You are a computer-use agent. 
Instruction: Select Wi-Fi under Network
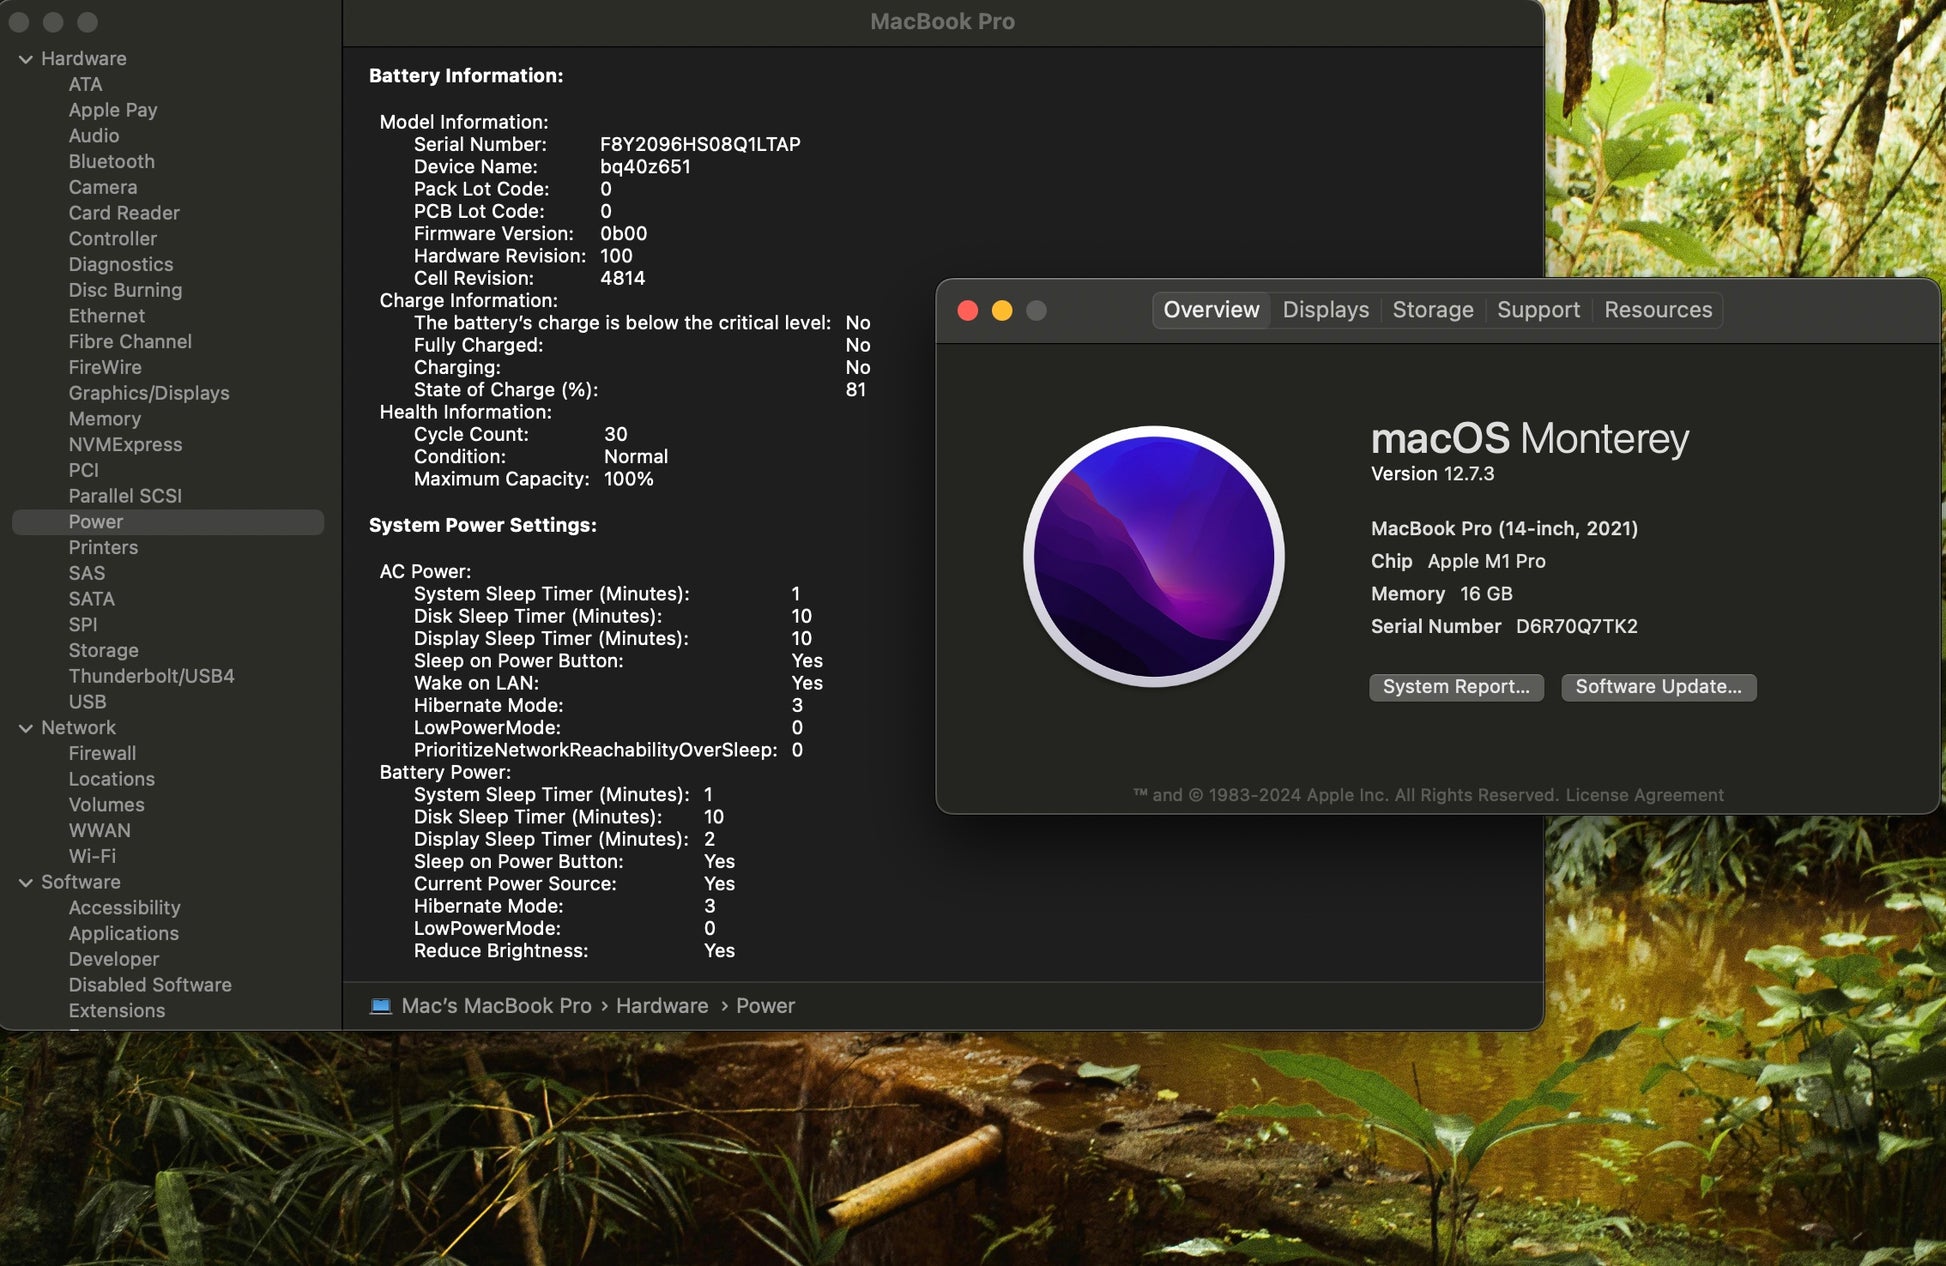tap(92, 856)
